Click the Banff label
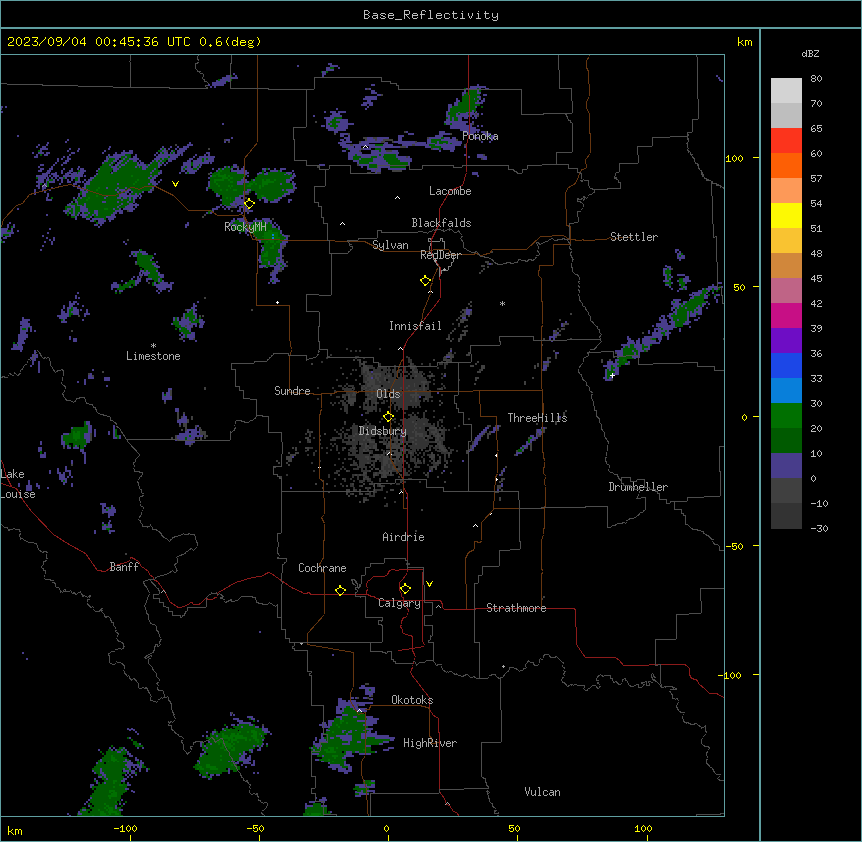The width and height of the screenshot is (862, 842). pyautogui.click(x=124, y=567)
